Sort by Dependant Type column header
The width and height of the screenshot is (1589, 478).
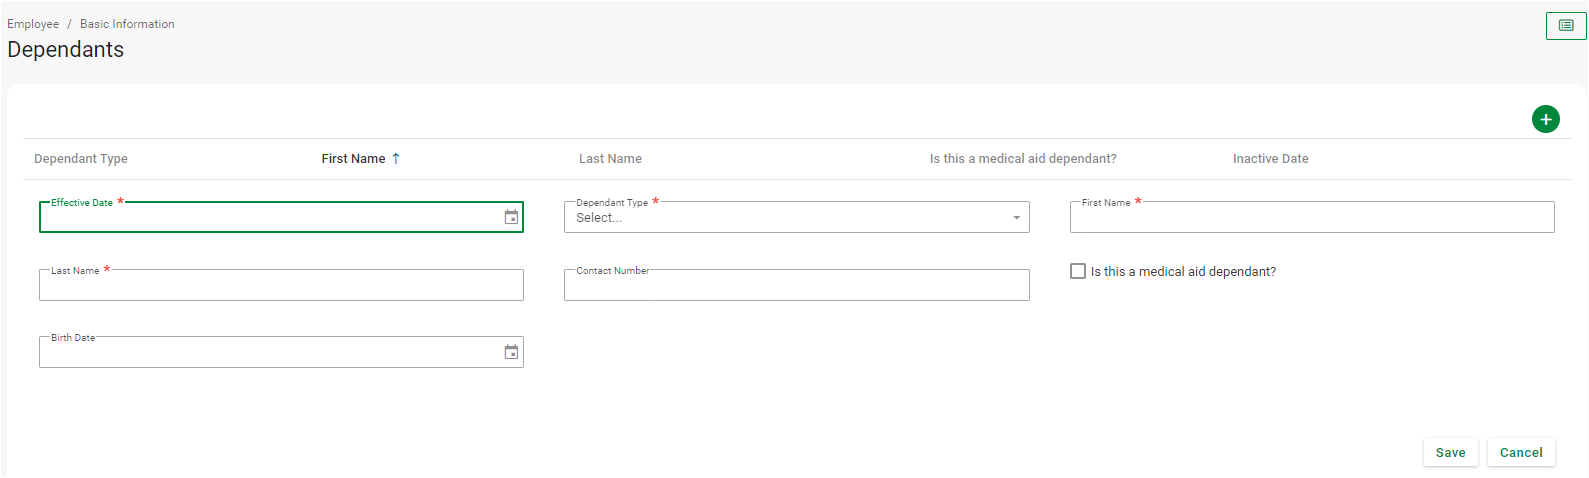point(81,159)
